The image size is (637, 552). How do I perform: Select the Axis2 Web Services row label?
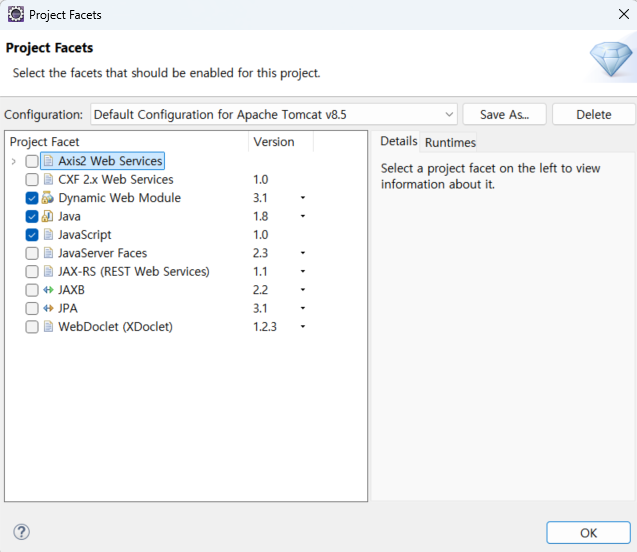click(110, 161)
